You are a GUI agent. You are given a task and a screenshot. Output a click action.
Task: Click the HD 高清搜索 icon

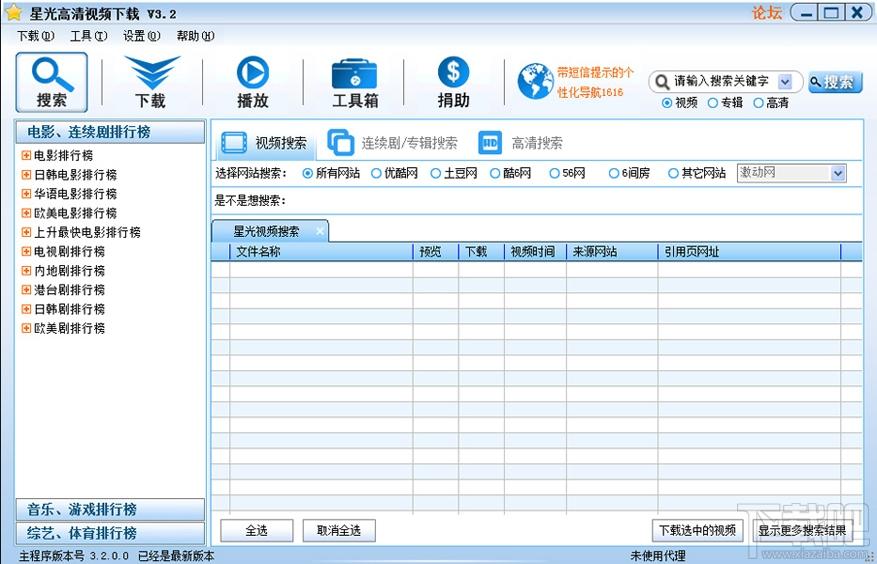[490, 143]
